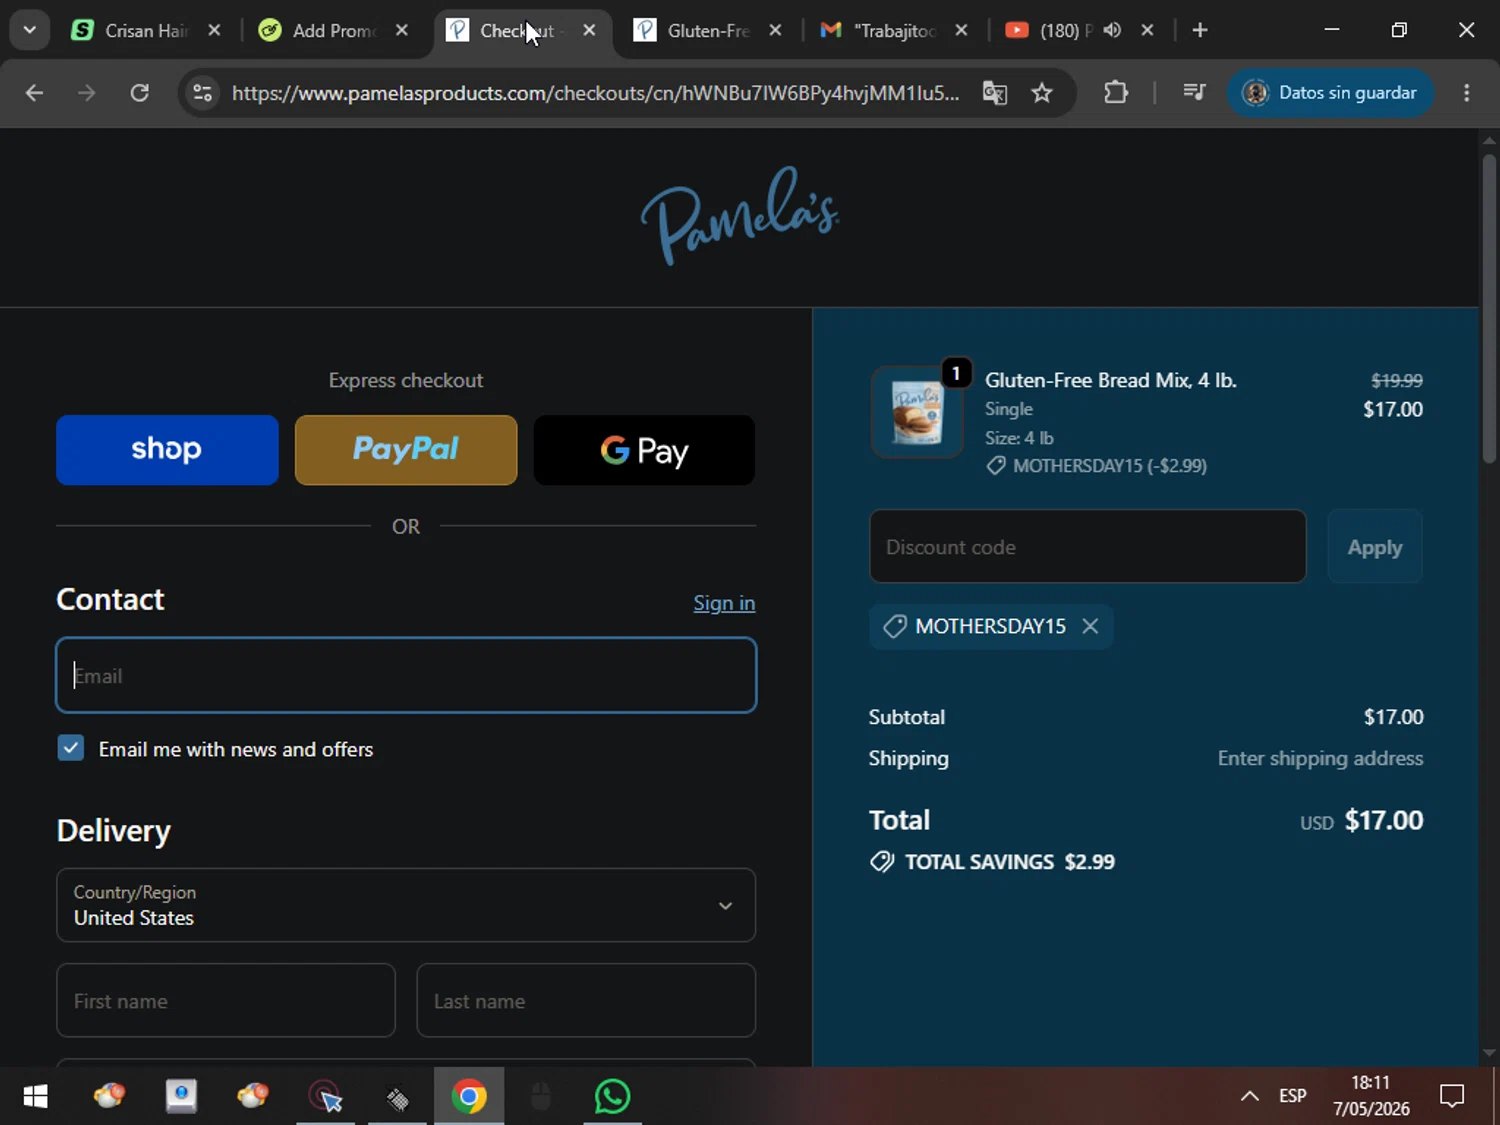Close the Gluten-Free tab

[775, 30]
